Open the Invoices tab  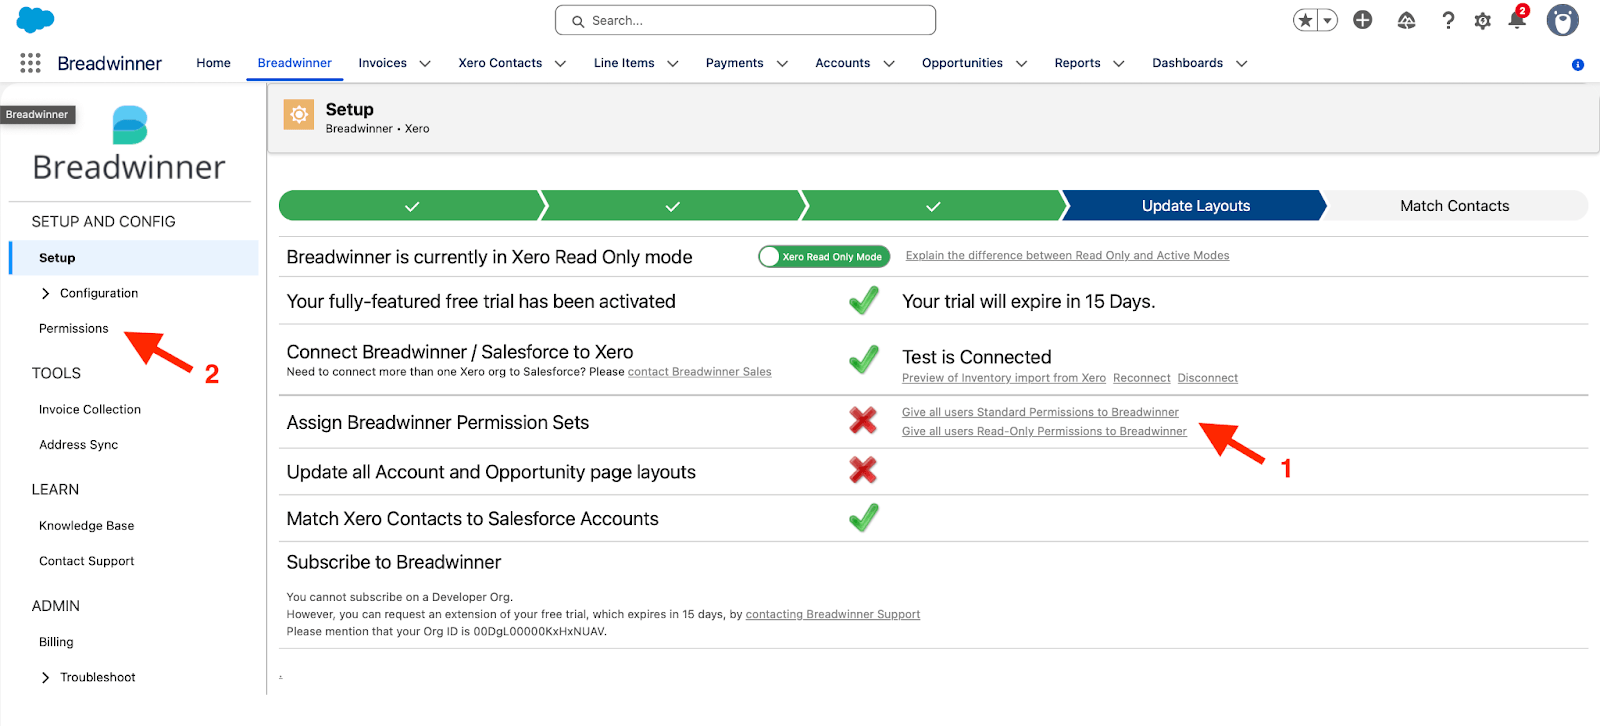click(x=382, y=63)
